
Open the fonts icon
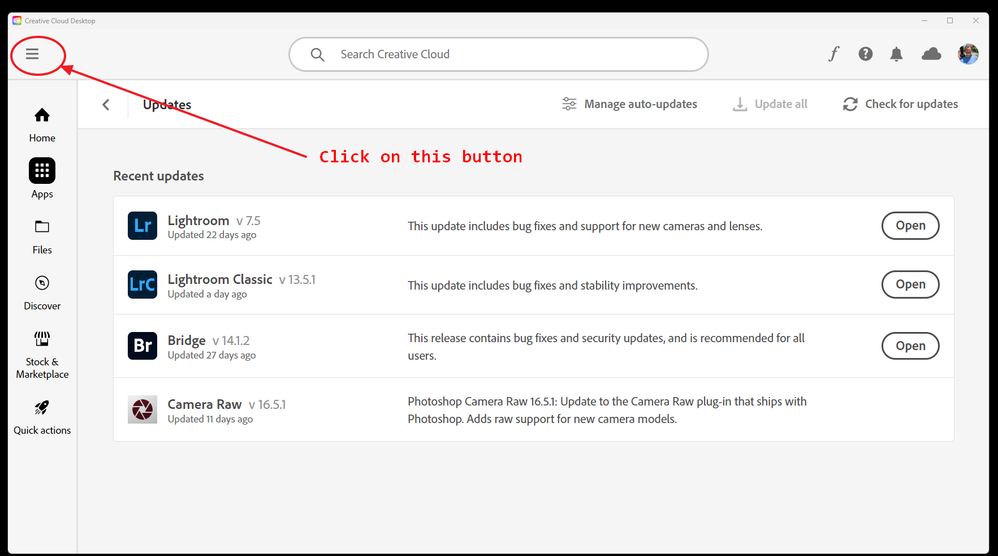[x=834, y=54]
